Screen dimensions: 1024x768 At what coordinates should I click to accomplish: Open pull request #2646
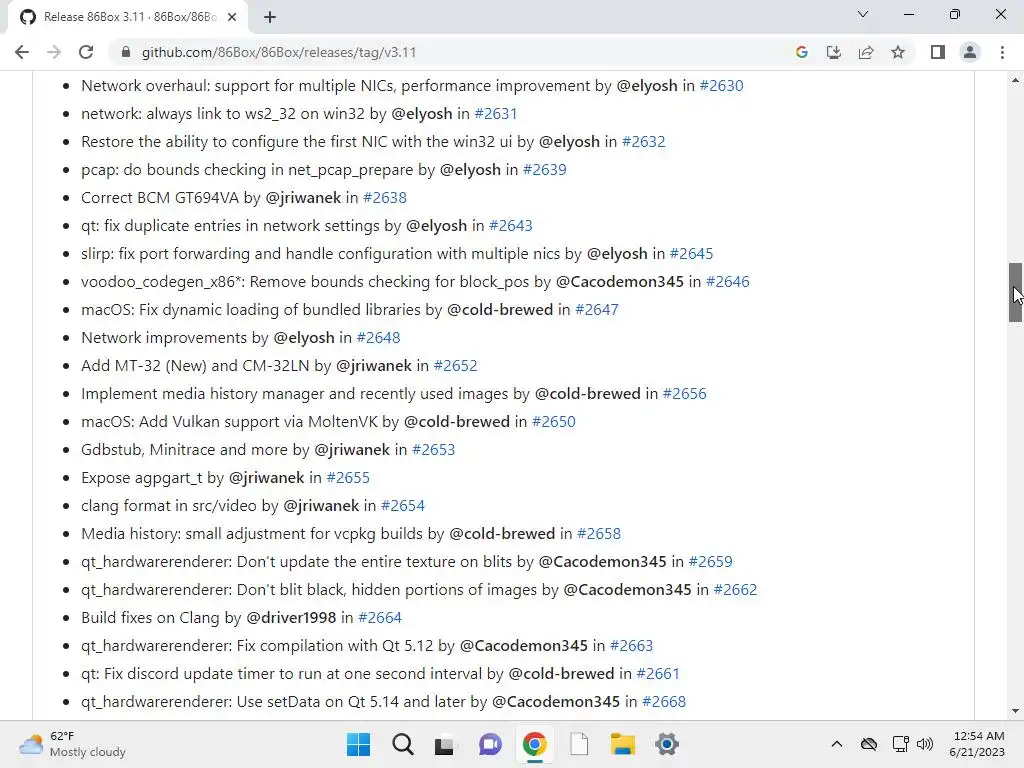(x=728, y=281)
